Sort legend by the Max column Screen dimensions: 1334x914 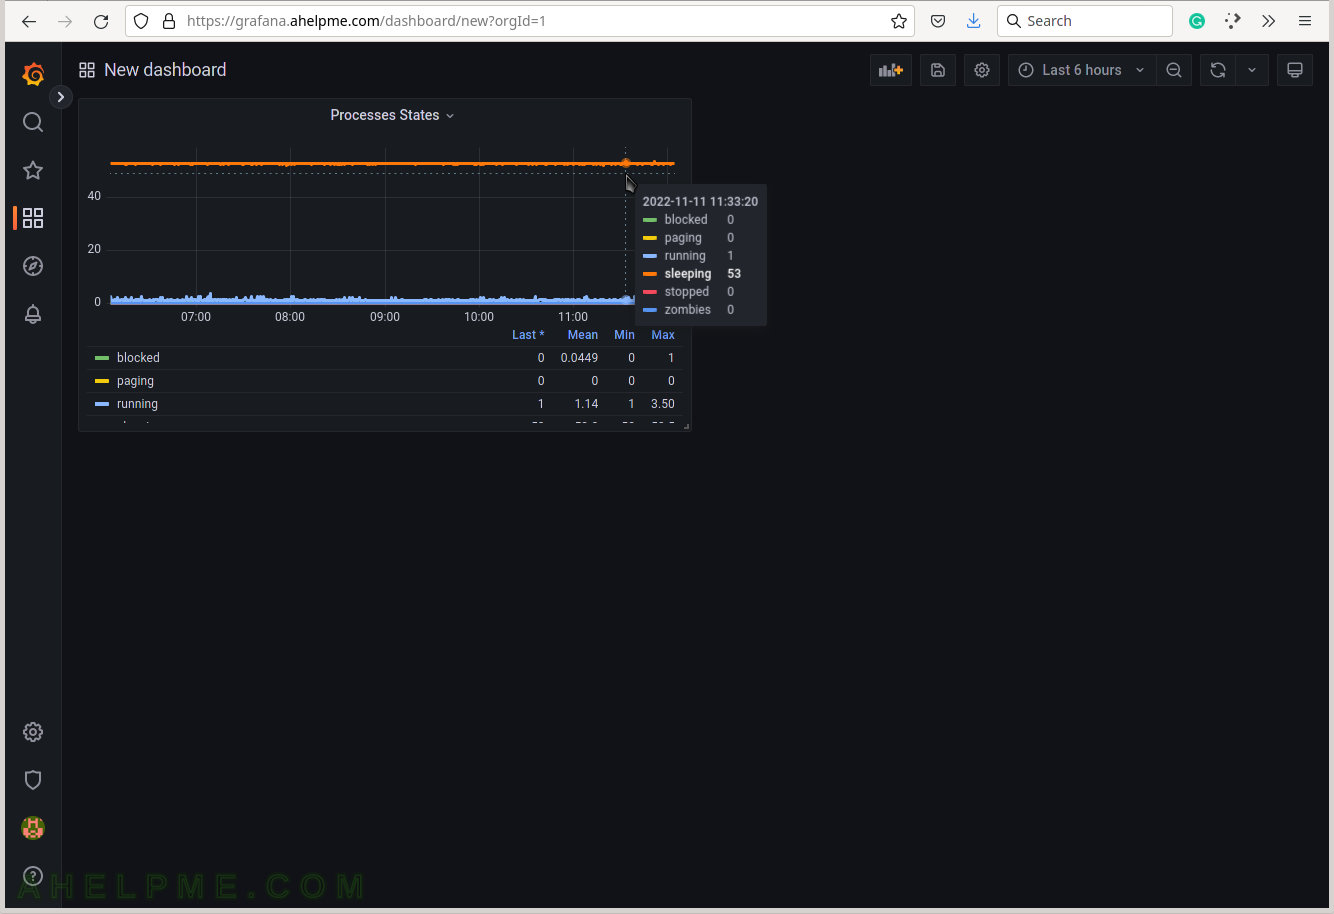click(x=663, y=335)
